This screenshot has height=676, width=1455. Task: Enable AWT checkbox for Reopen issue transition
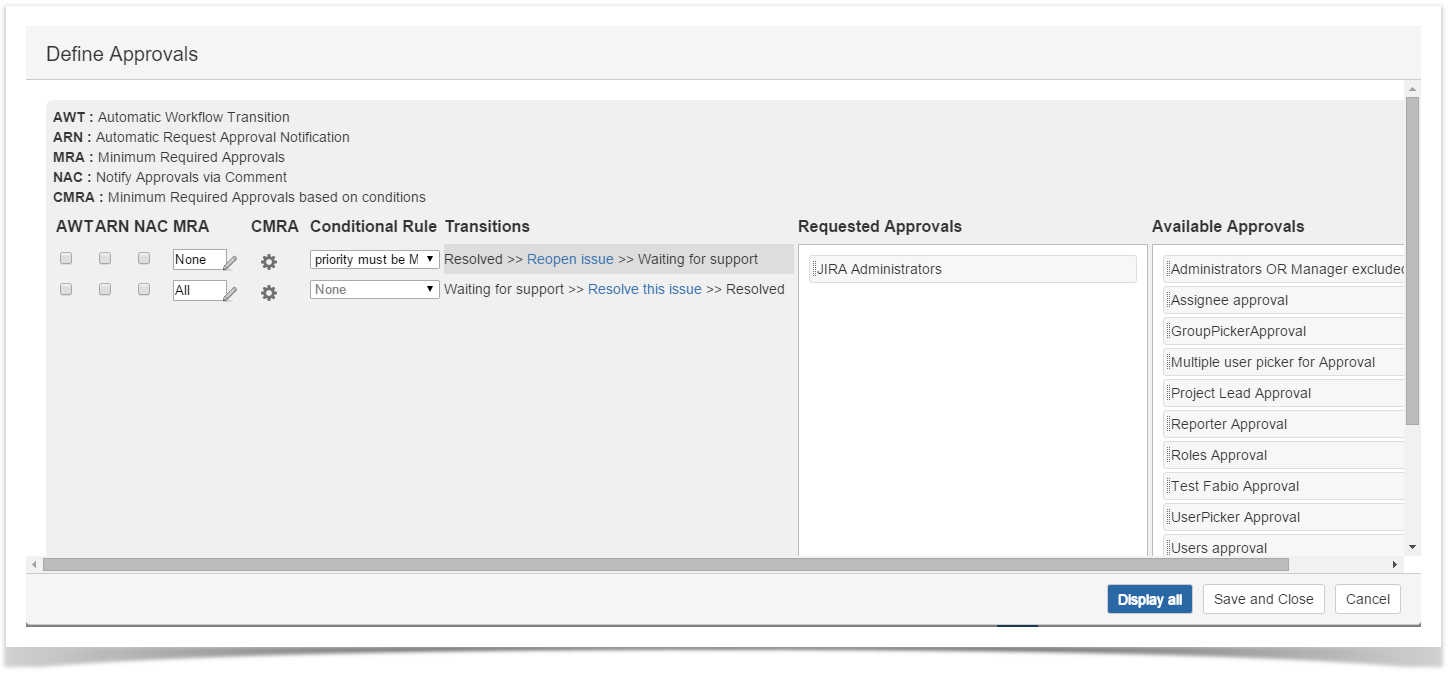pos(66,258)
